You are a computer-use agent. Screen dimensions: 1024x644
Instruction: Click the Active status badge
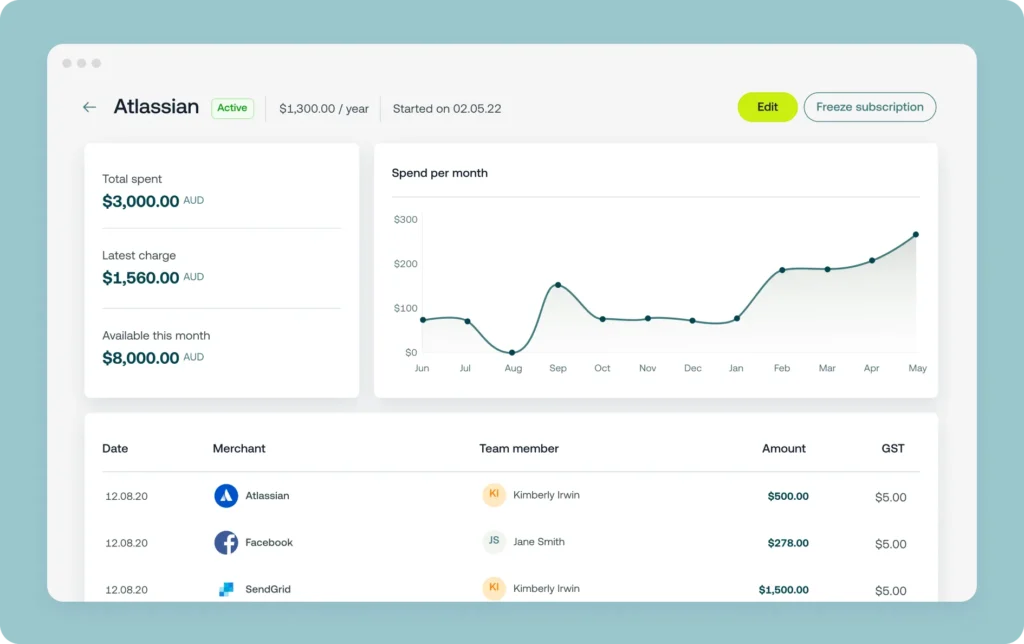(232, 108)
